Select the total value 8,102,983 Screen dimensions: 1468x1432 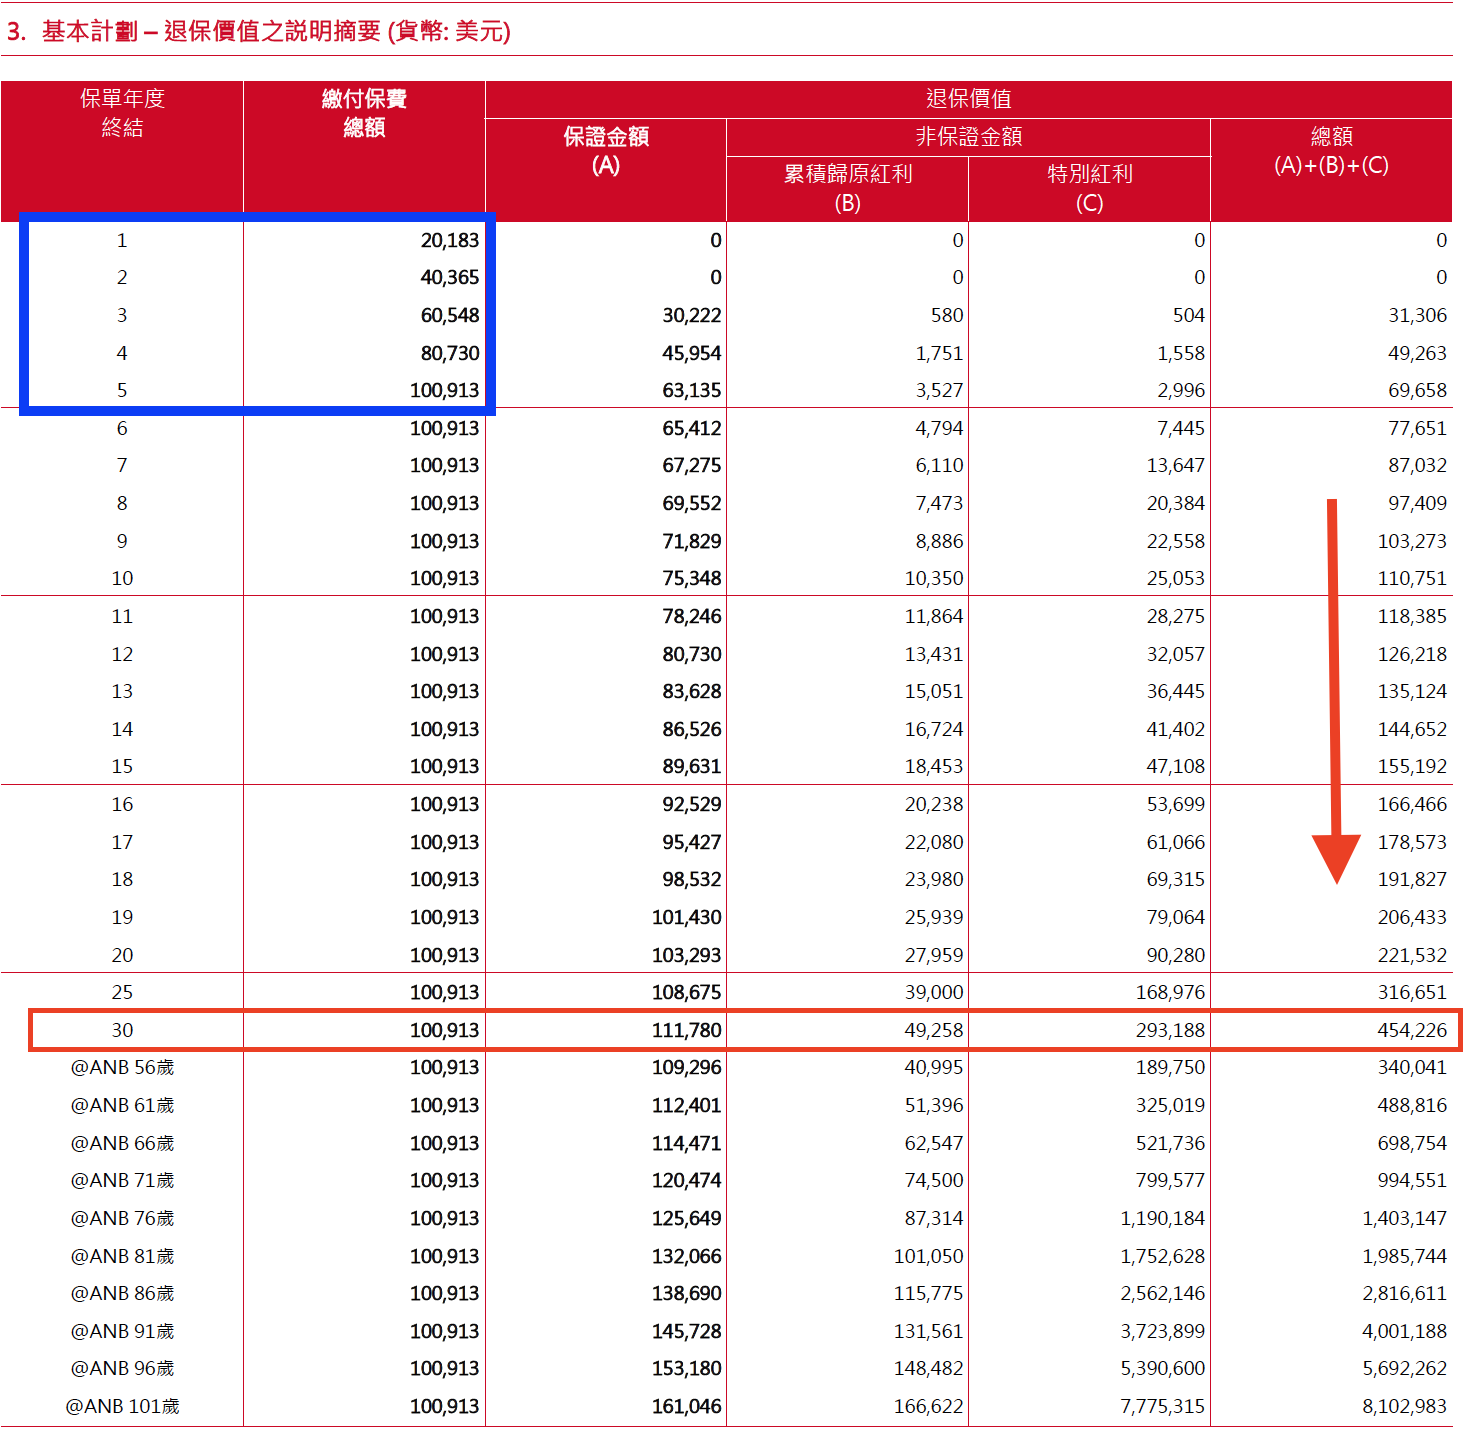pos(1404,1407)
